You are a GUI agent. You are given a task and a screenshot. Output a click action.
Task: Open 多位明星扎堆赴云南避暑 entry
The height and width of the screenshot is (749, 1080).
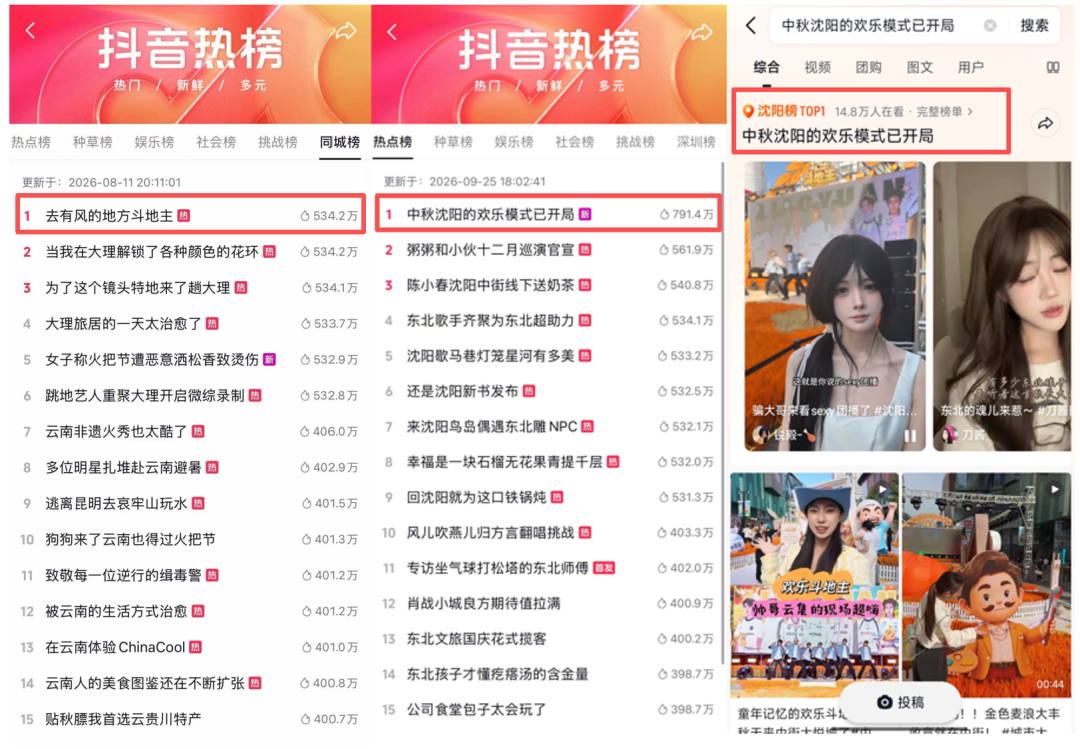point(191,467)
